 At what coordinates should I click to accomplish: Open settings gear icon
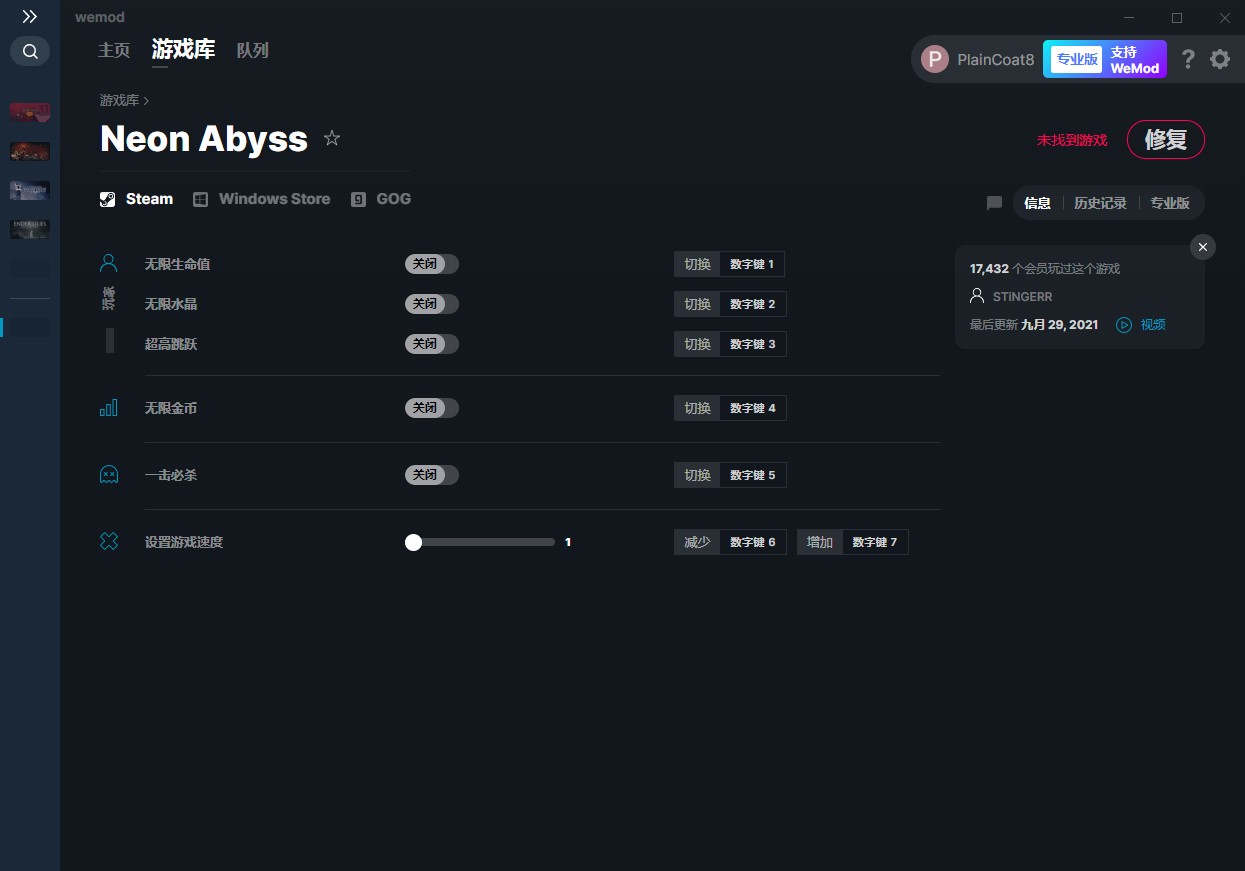pyautogui.click(x=1220, y=59)
